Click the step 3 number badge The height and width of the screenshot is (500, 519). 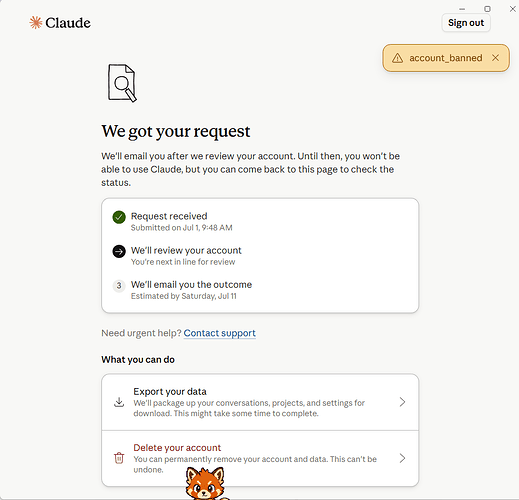(119, 286)
